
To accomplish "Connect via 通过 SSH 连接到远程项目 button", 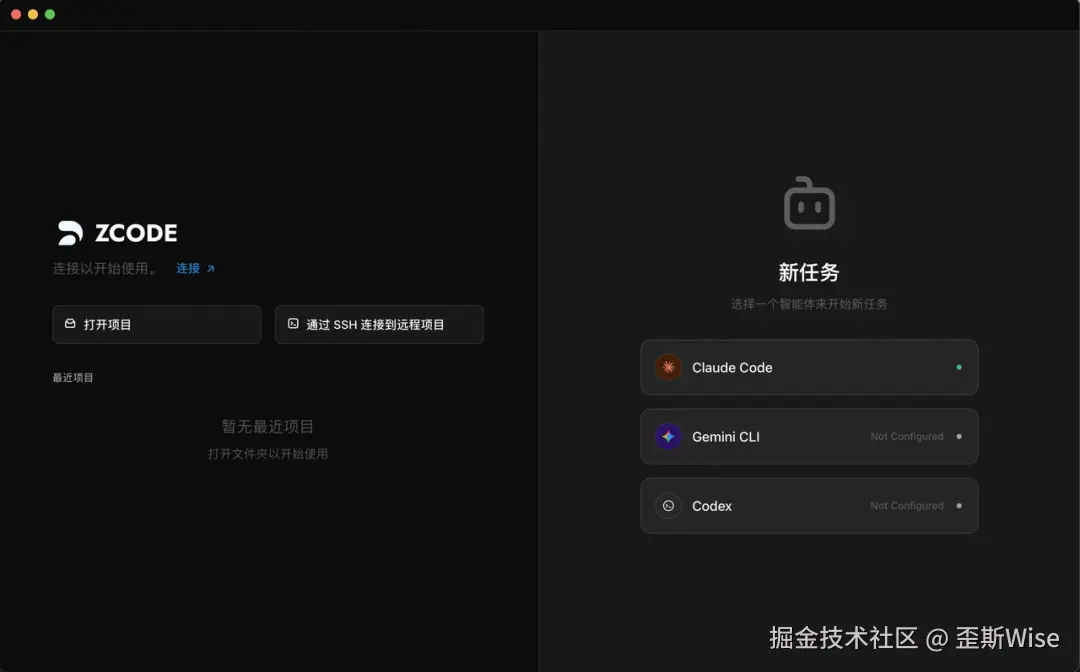I will tap(379, 324).
